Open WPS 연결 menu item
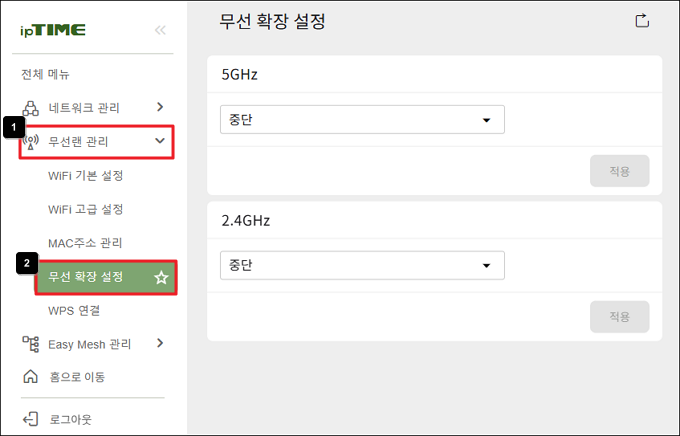Viewport: 680px width, 436px height. (74, 311)
